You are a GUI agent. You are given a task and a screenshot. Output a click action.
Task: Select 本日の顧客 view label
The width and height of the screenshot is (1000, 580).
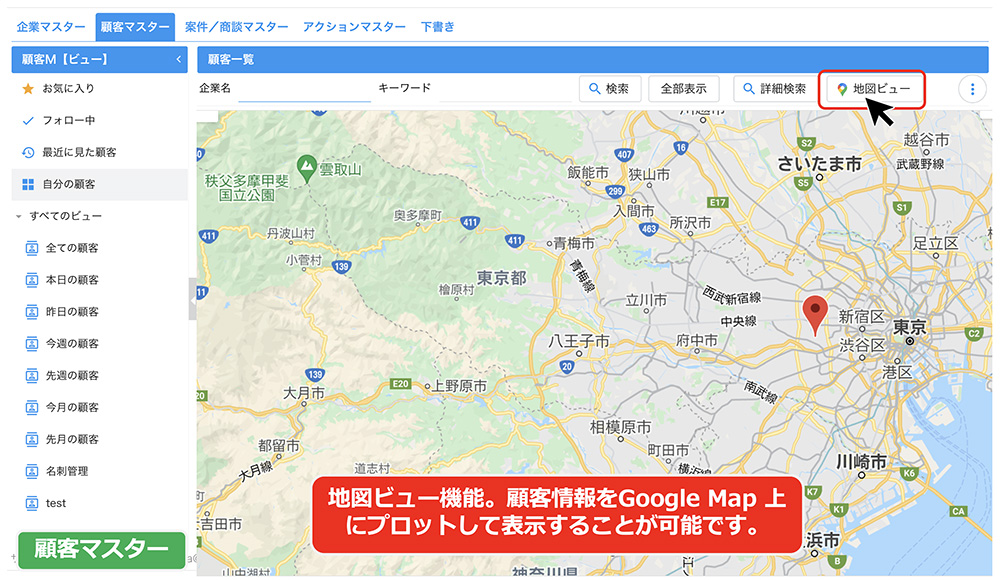[x=72, y=280]
